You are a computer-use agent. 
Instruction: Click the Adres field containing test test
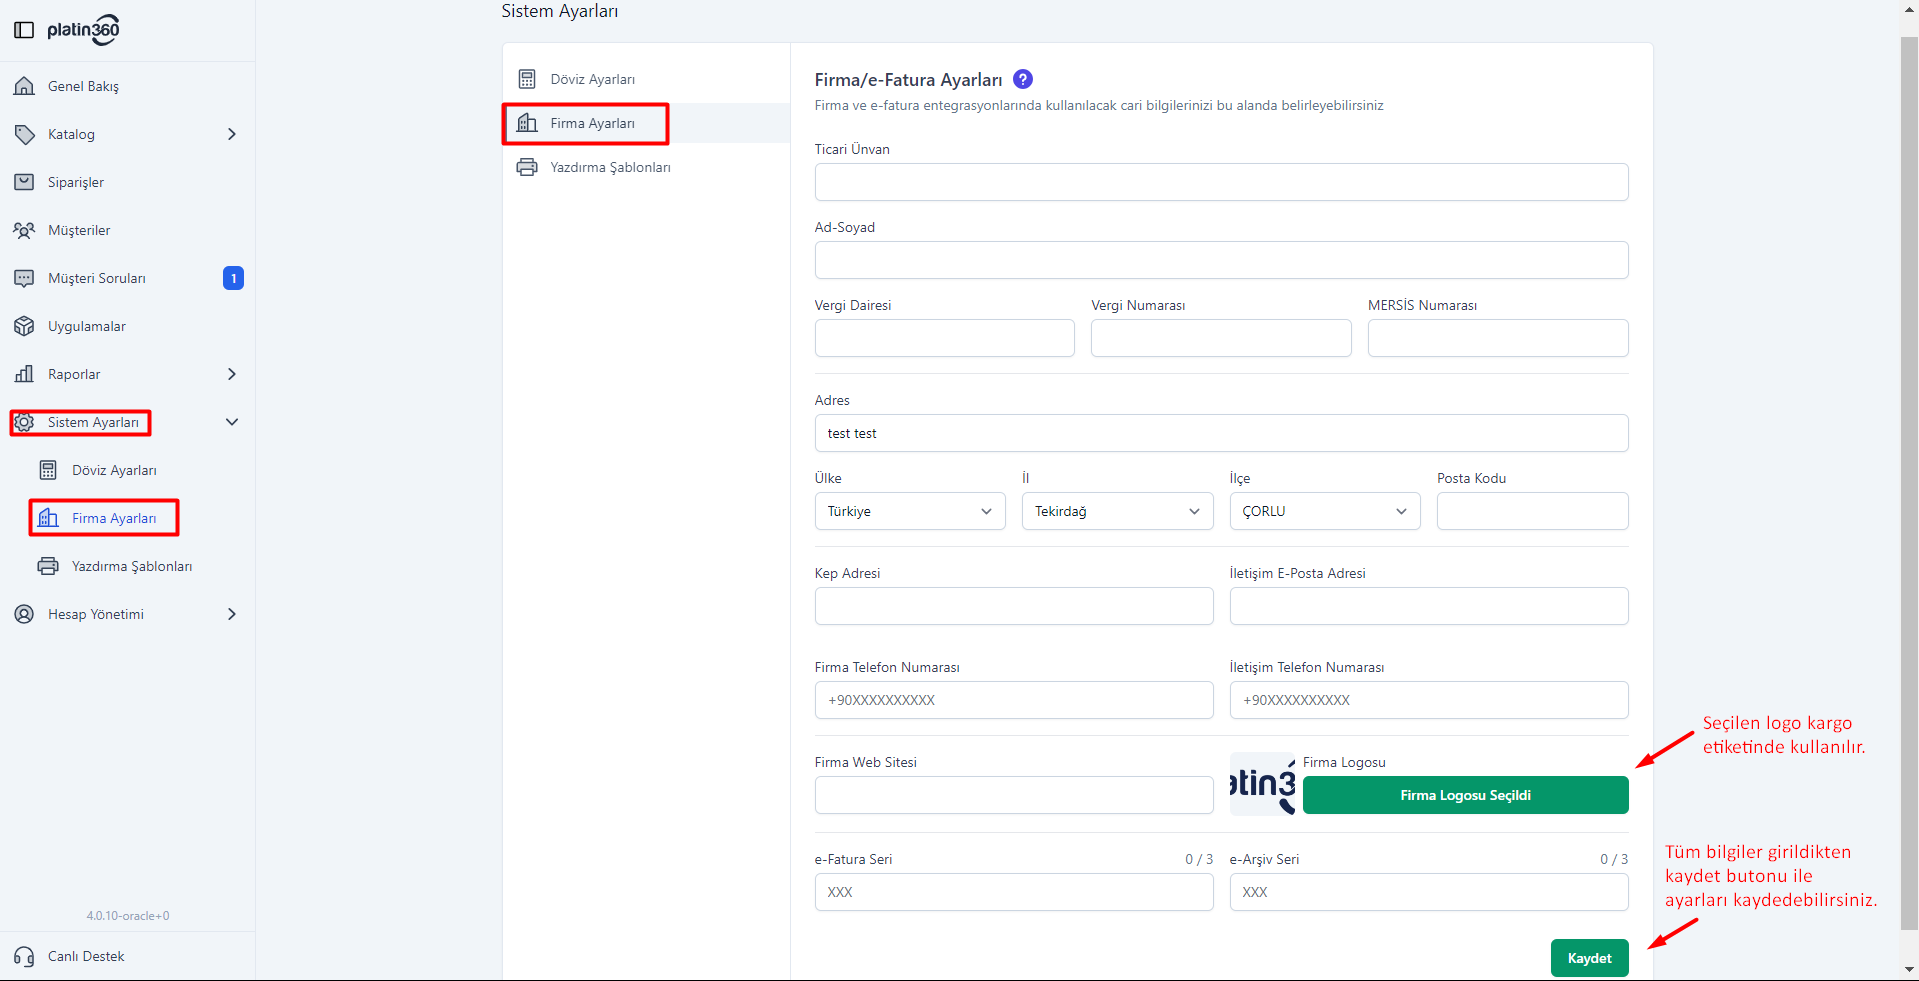(x=1222, y=433)
